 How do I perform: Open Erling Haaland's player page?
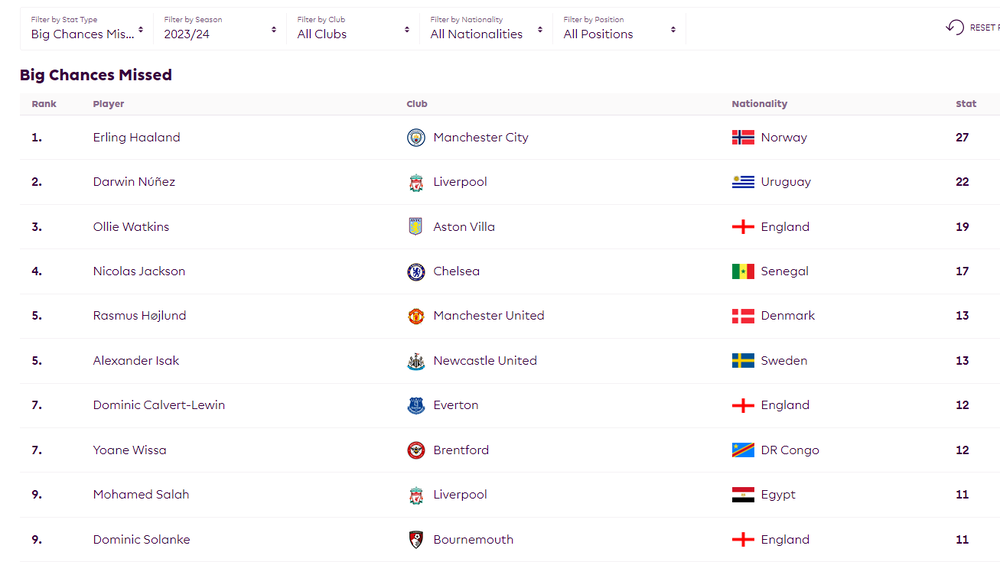[136, 137]
